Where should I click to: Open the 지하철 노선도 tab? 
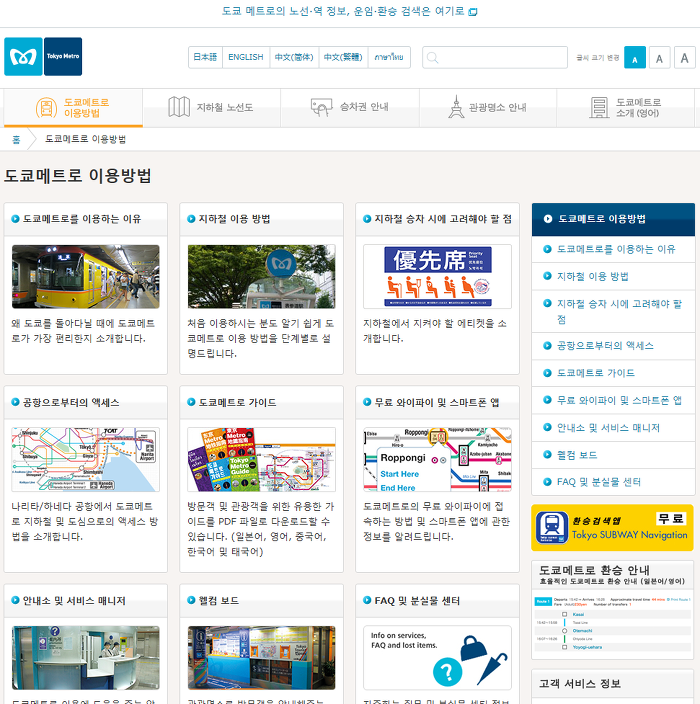[x=211, y=108]
